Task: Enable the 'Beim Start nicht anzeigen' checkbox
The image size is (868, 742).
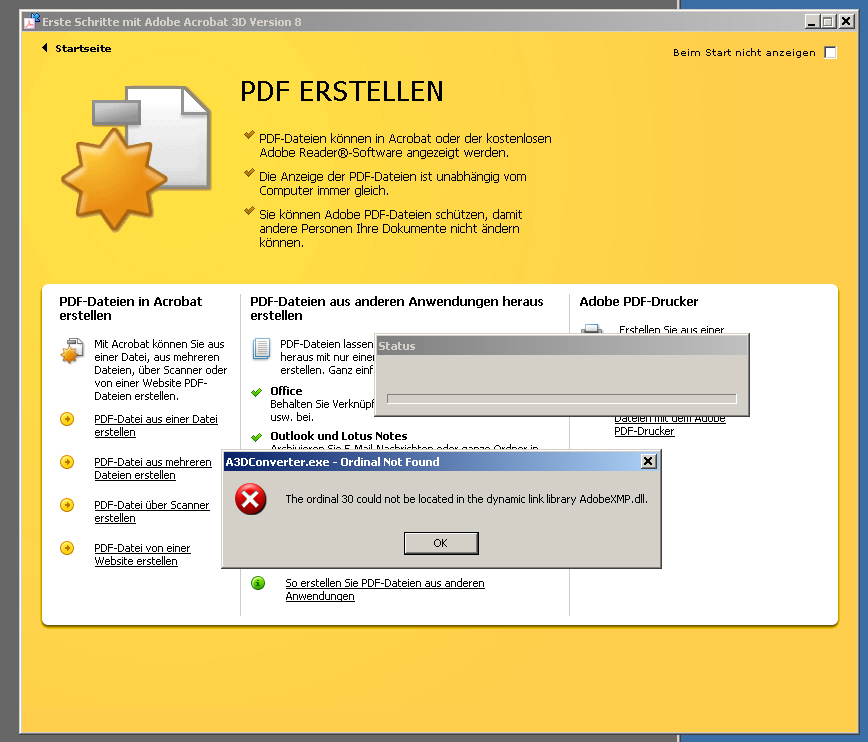Action: point(830,53)
